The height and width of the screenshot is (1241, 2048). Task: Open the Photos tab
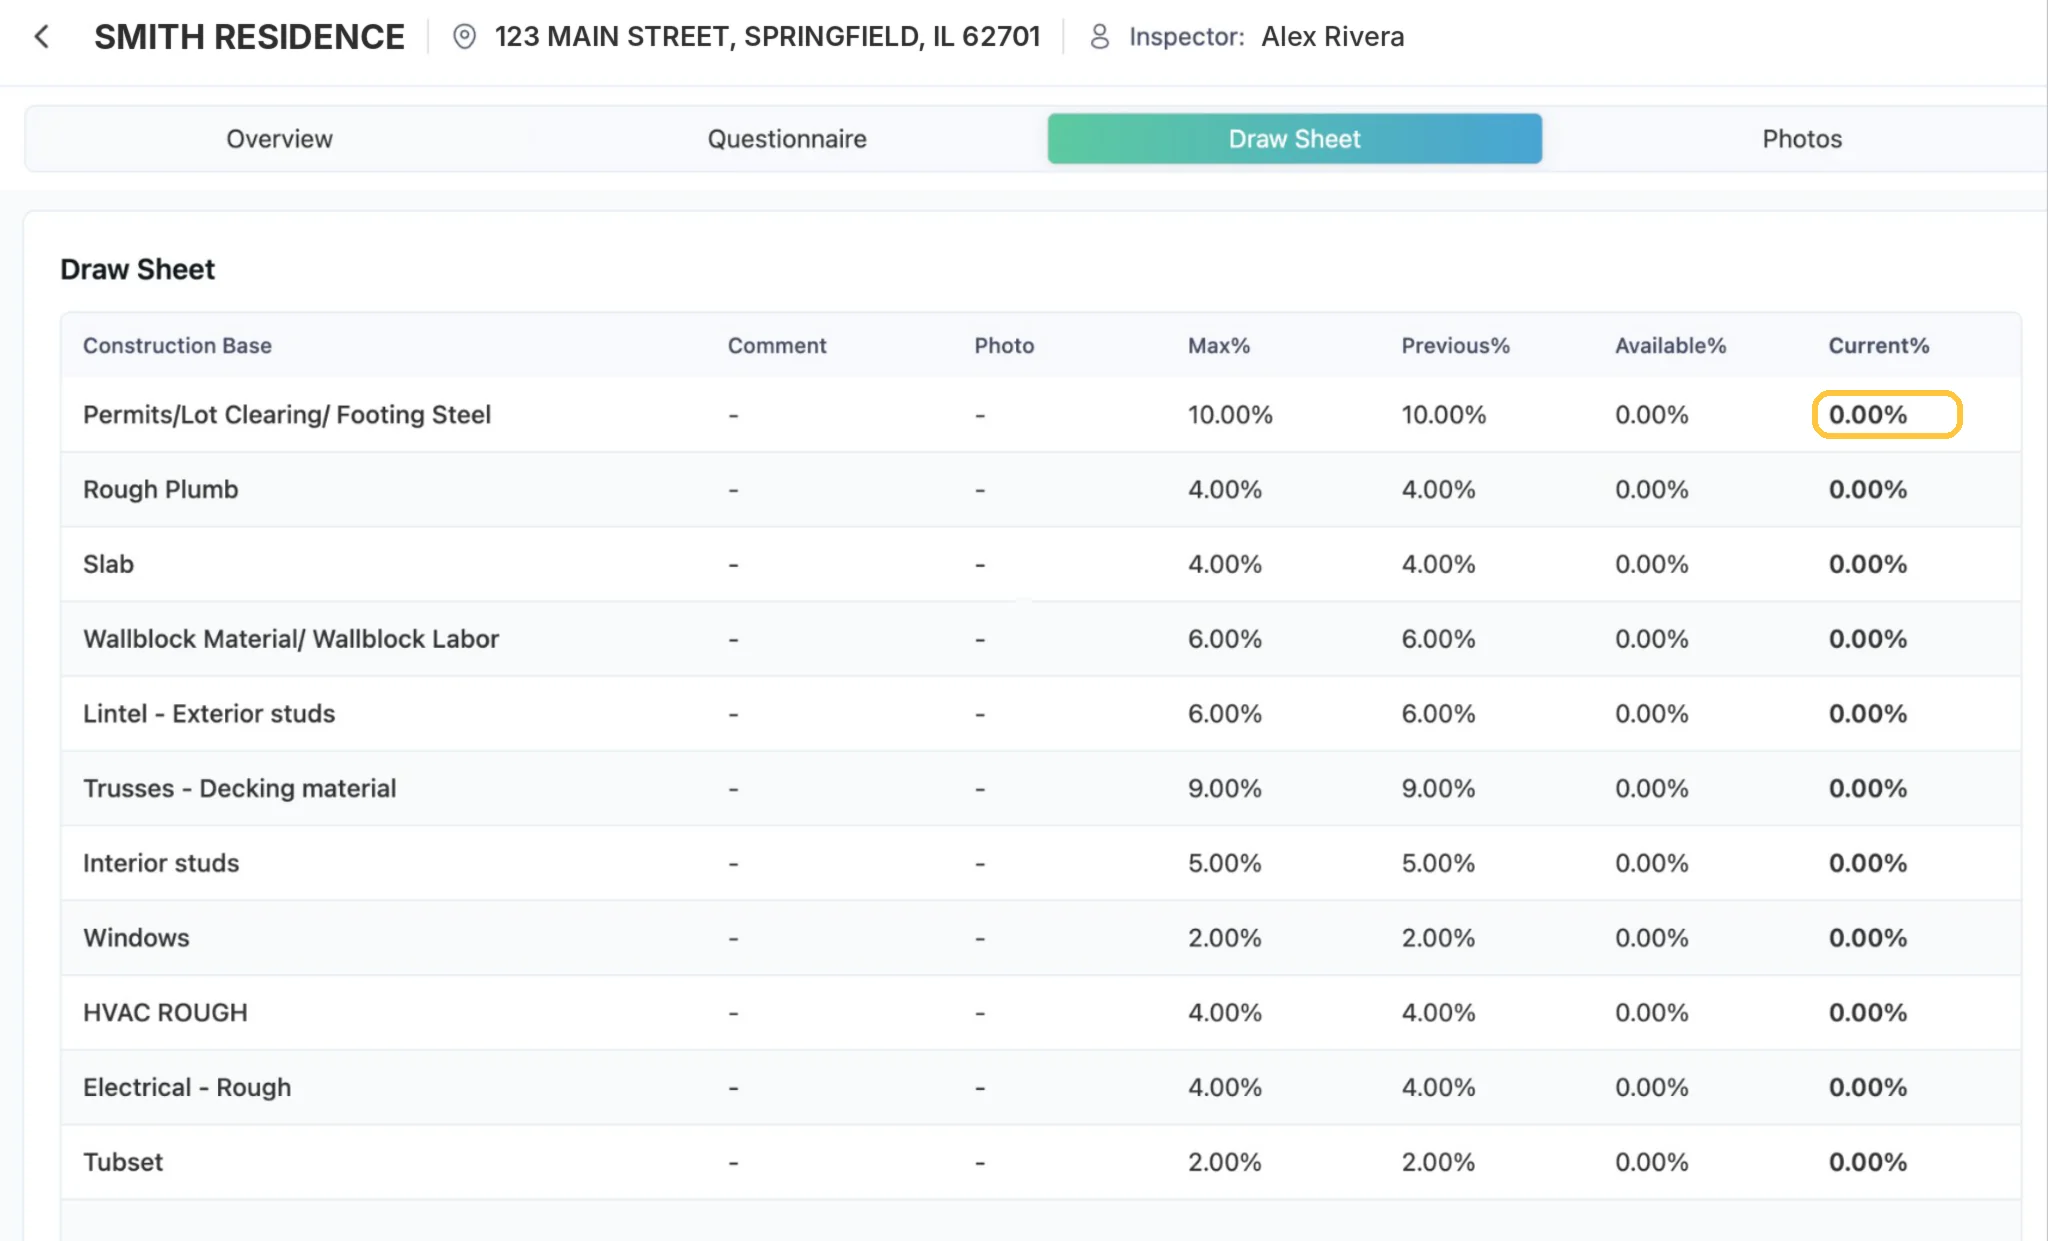click(1802, 139)
